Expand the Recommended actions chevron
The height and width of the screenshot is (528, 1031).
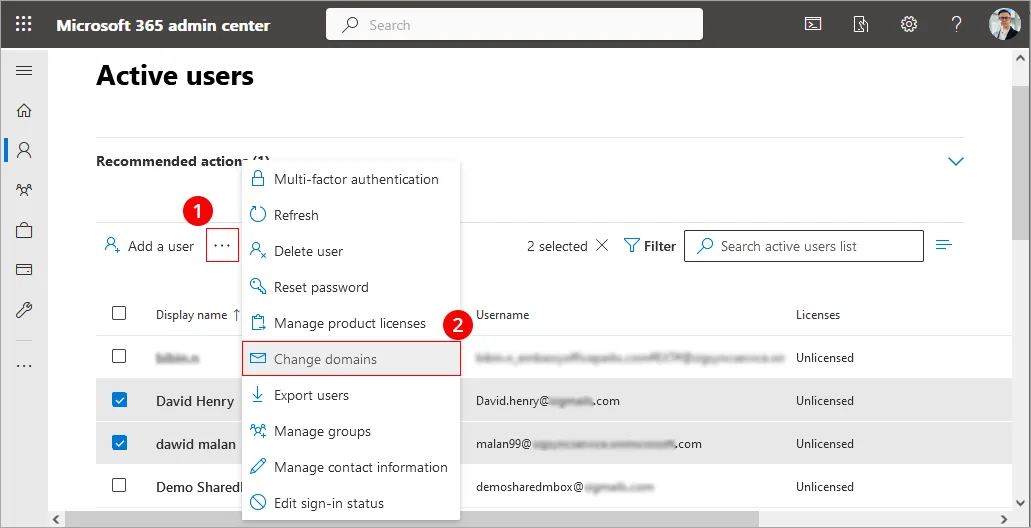(955, 161)
